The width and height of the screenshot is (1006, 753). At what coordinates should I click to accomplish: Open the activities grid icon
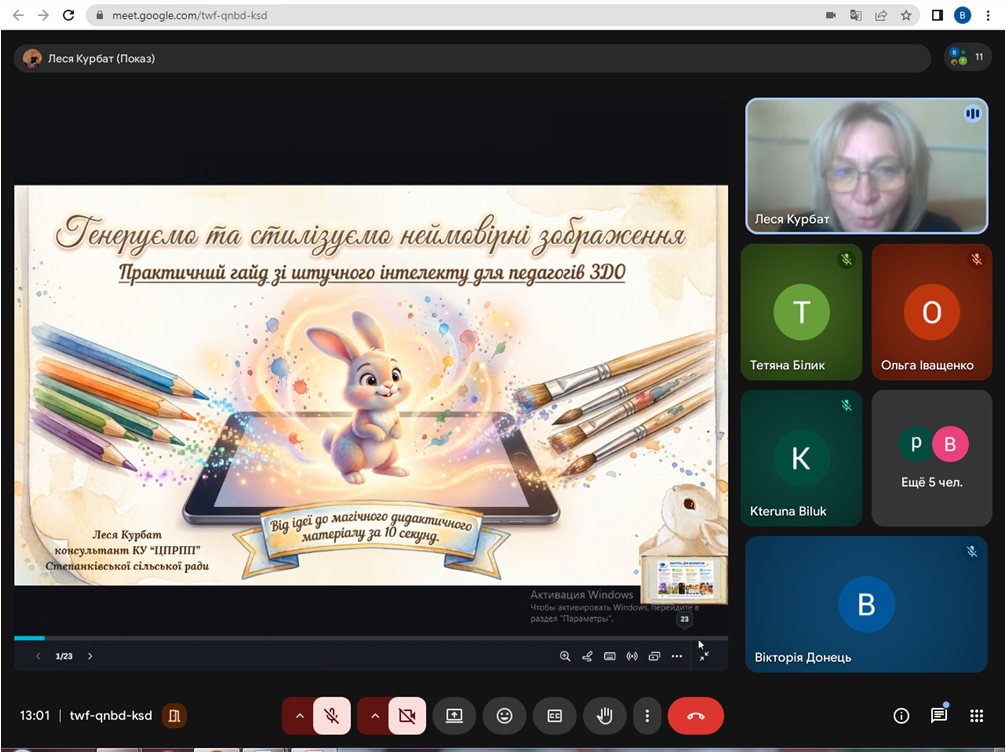point(977,716)
